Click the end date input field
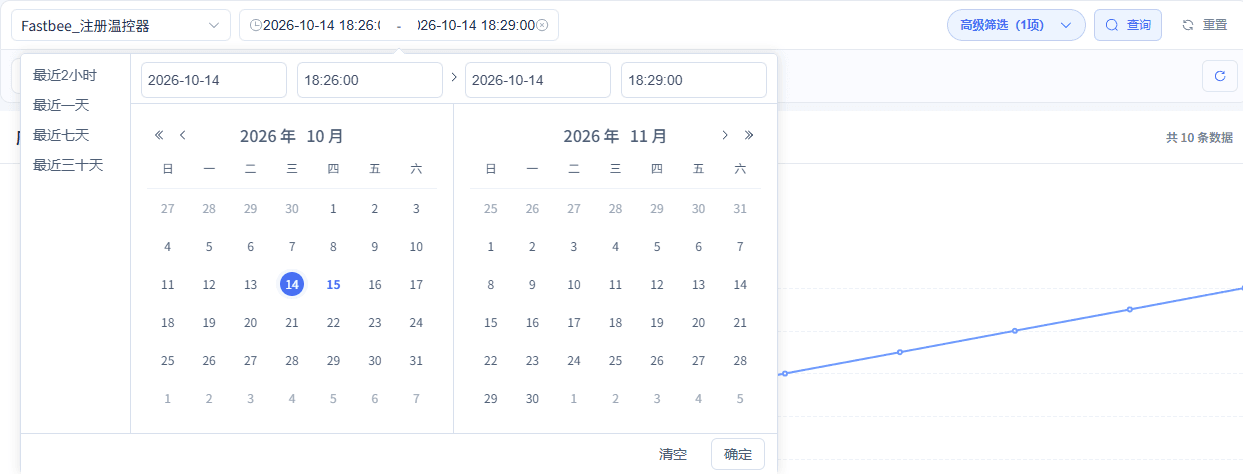 (538, 80)
